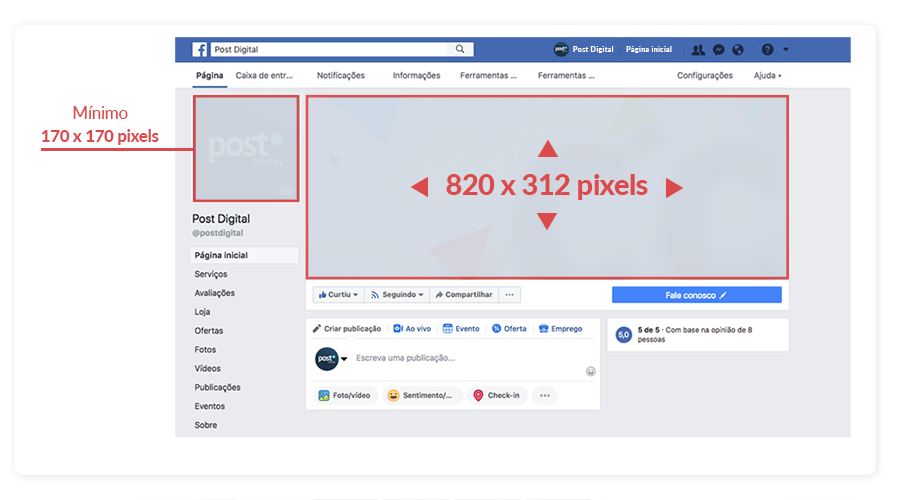Switch to the Página tab
Screen dimensions: 900x500
[210, 75]
